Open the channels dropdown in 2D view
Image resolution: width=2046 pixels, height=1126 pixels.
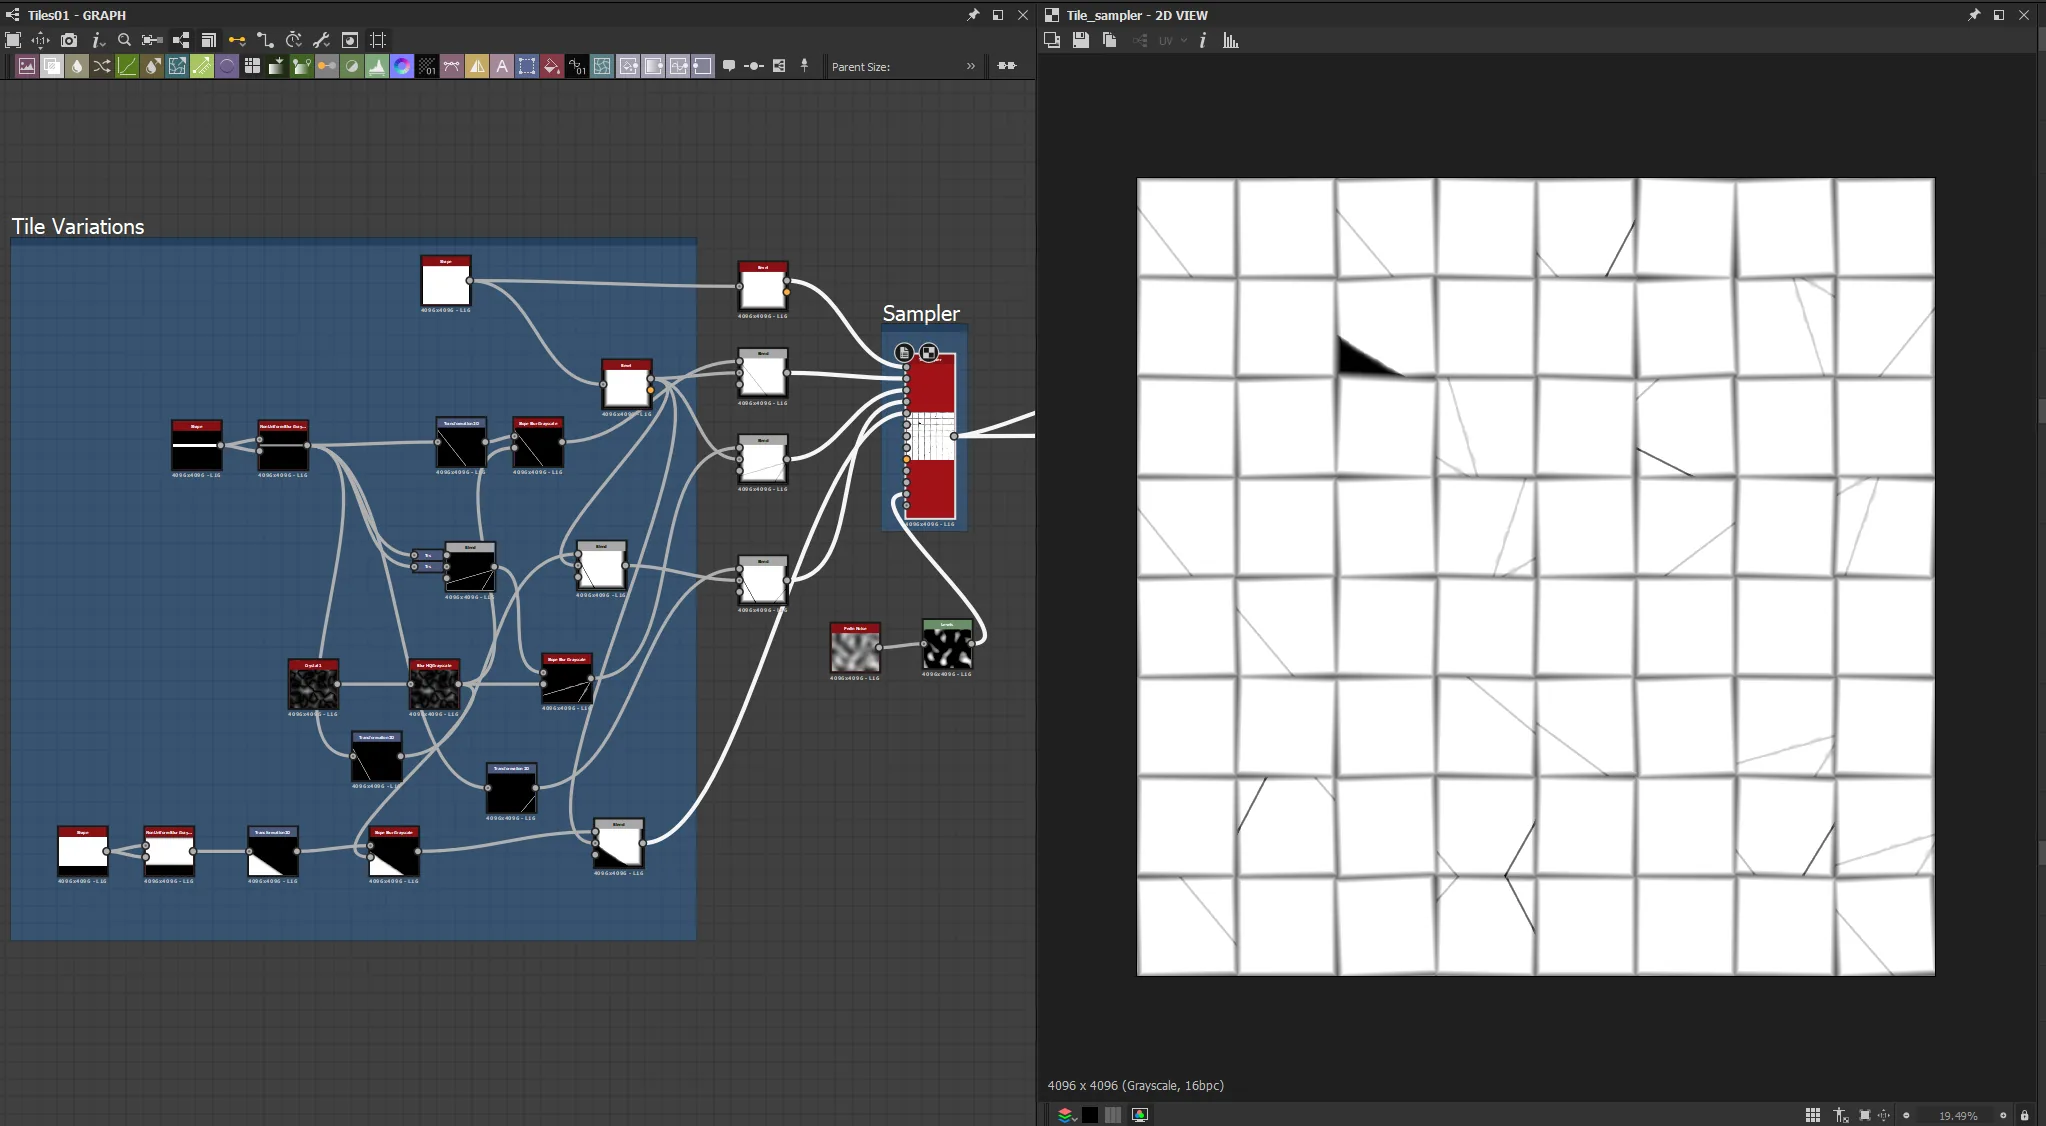tap(1066, 1115)
